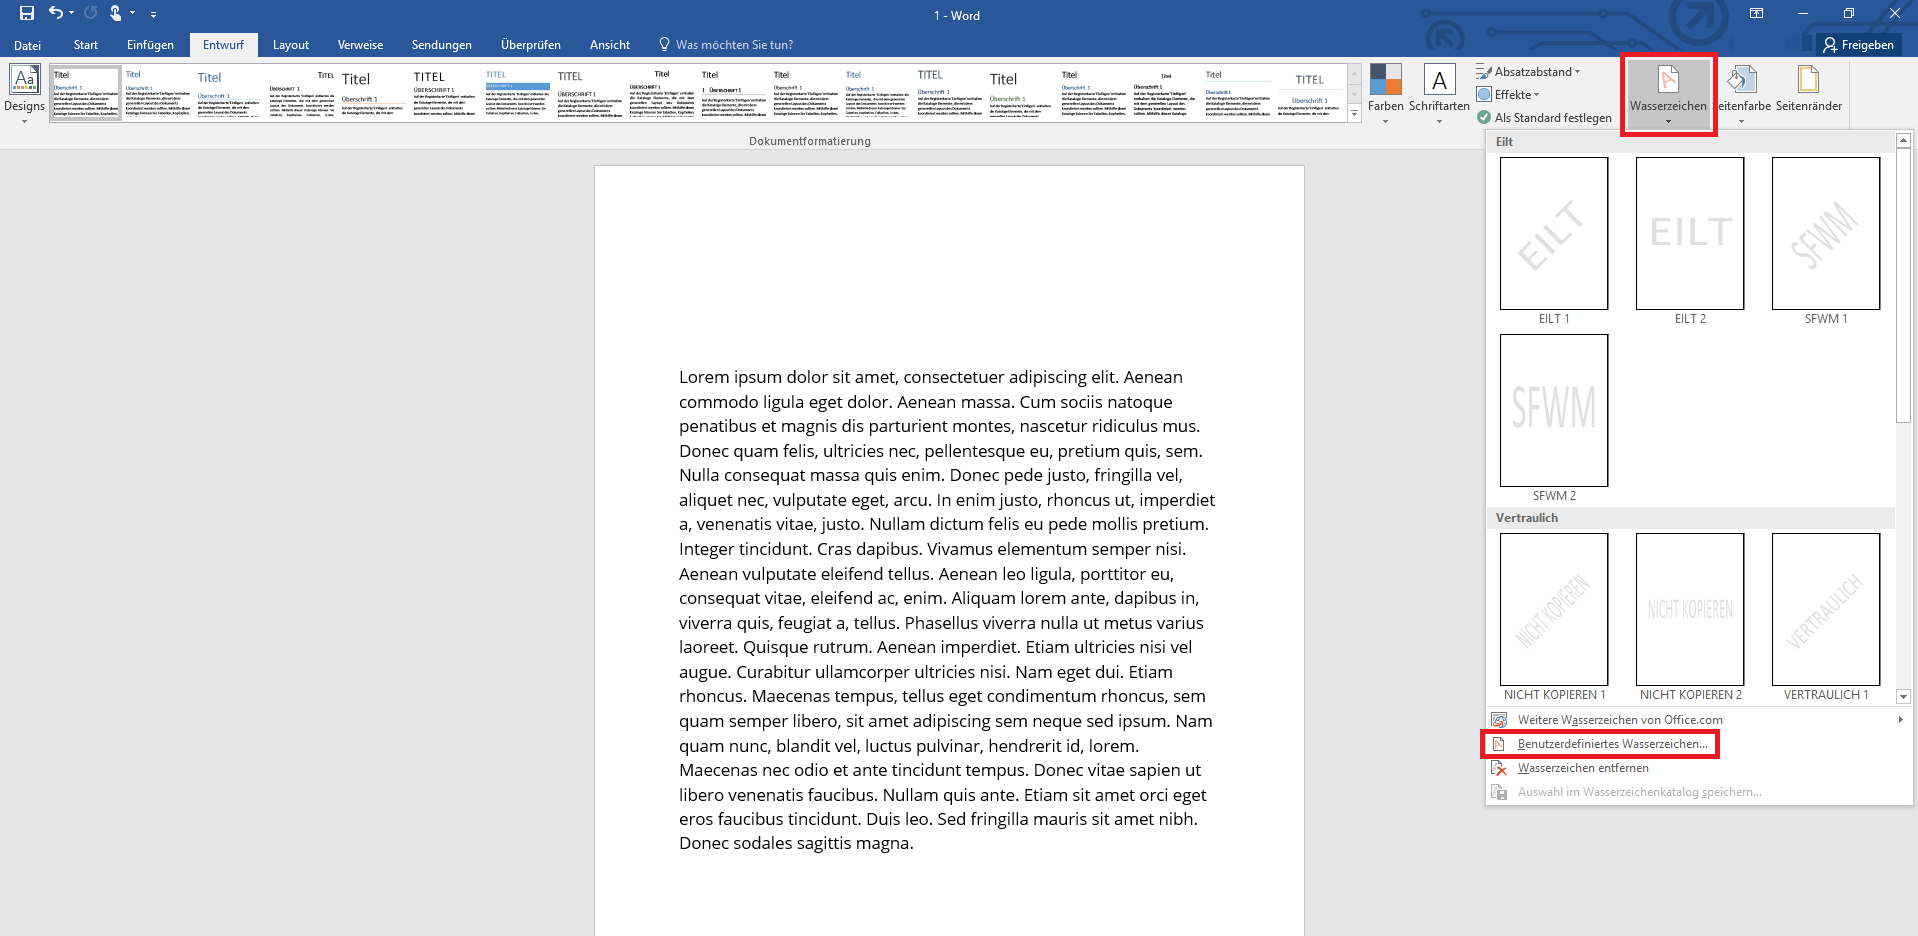Expand the document formatting gallery arrow
1918x936 pixels.
(x=1354, y=115)
